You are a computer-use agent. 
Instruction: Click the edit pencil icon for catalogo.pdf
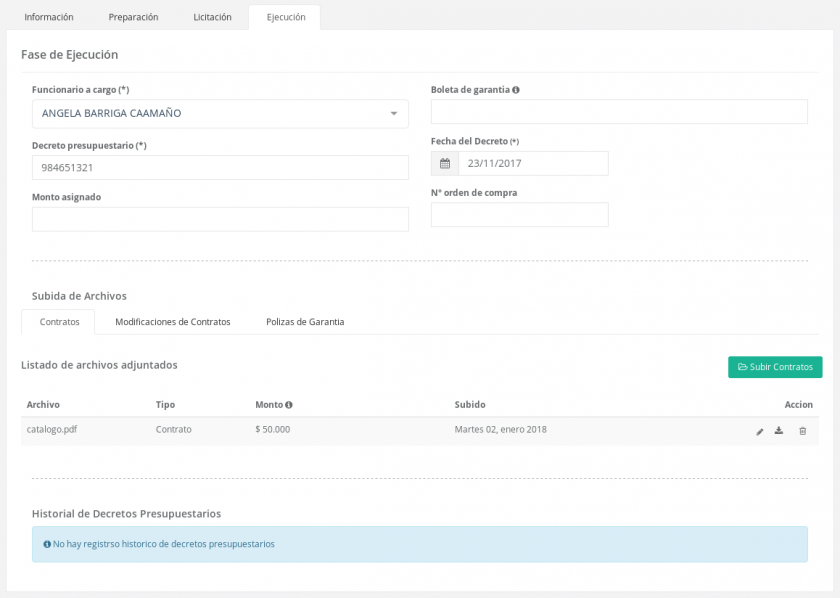(759, 430)
